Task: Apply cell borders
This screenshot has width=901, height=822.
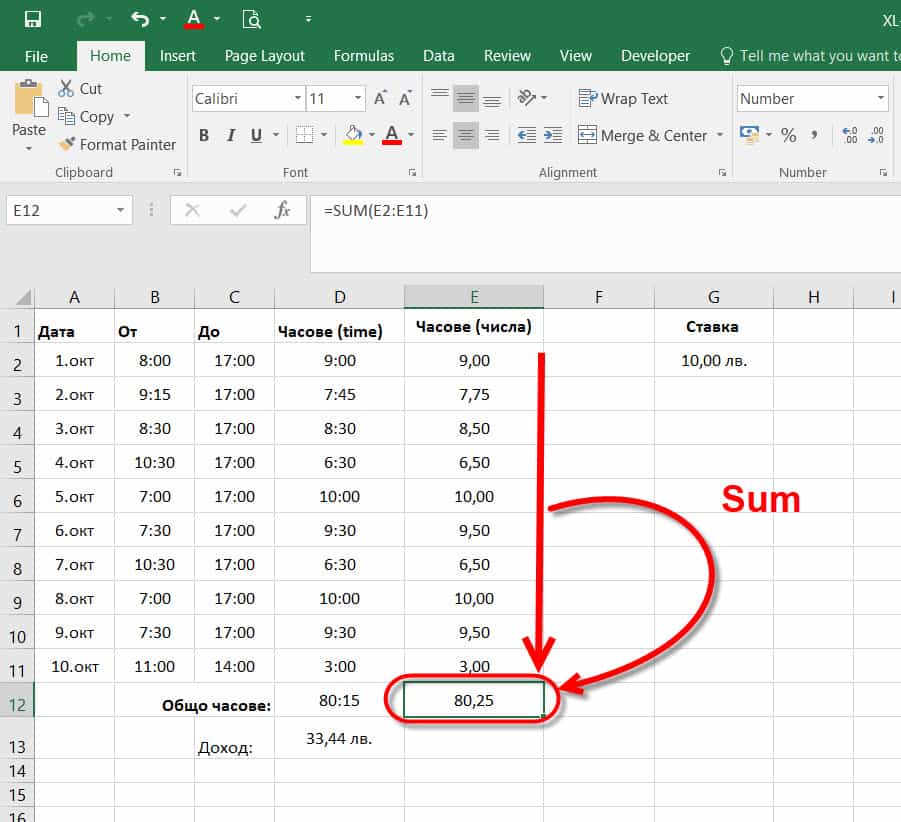Action: point(305,135)
